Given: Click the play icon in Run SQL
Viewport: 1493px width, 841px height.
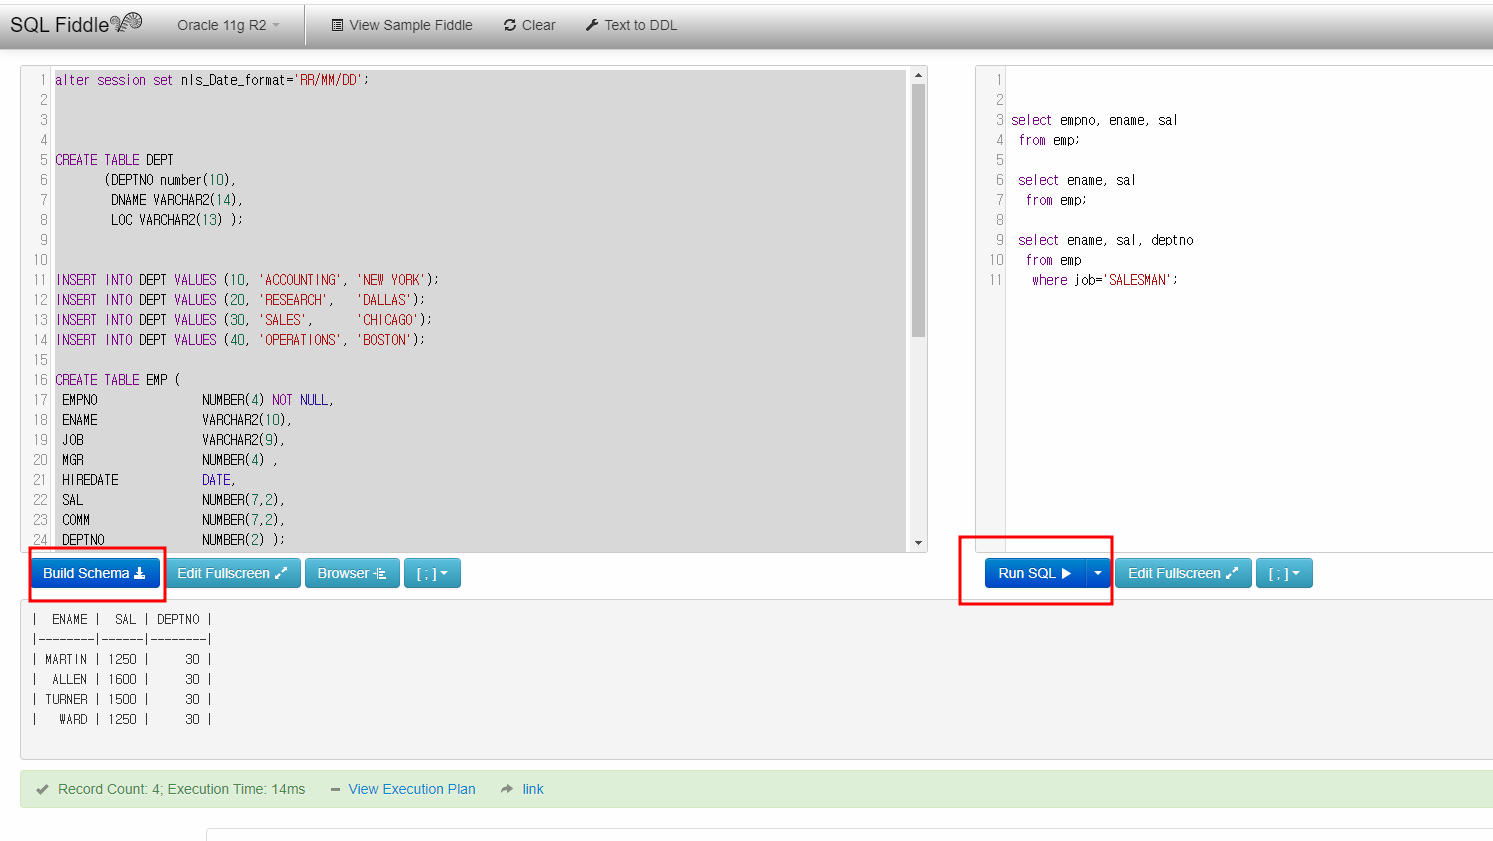Looking at the screenshot, I should click(1066, 573).
